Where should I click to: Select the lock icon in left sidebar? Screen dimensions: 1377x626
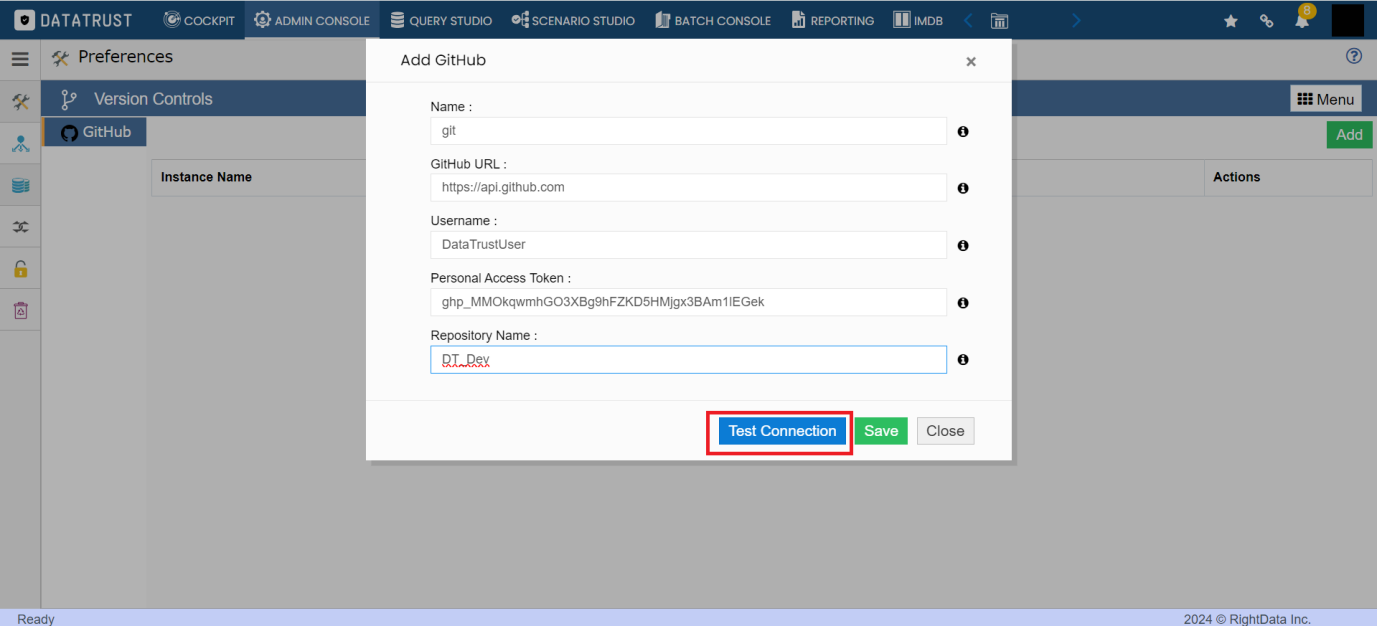(x=20, y=268)
